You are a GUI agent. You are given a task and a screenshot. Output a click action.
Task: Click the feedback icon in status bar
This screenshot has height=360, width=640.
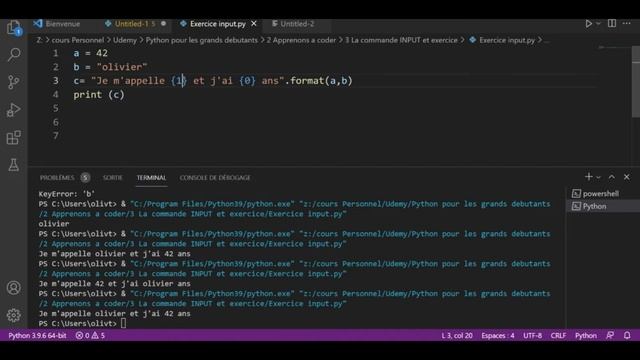[x=610, y=335]
